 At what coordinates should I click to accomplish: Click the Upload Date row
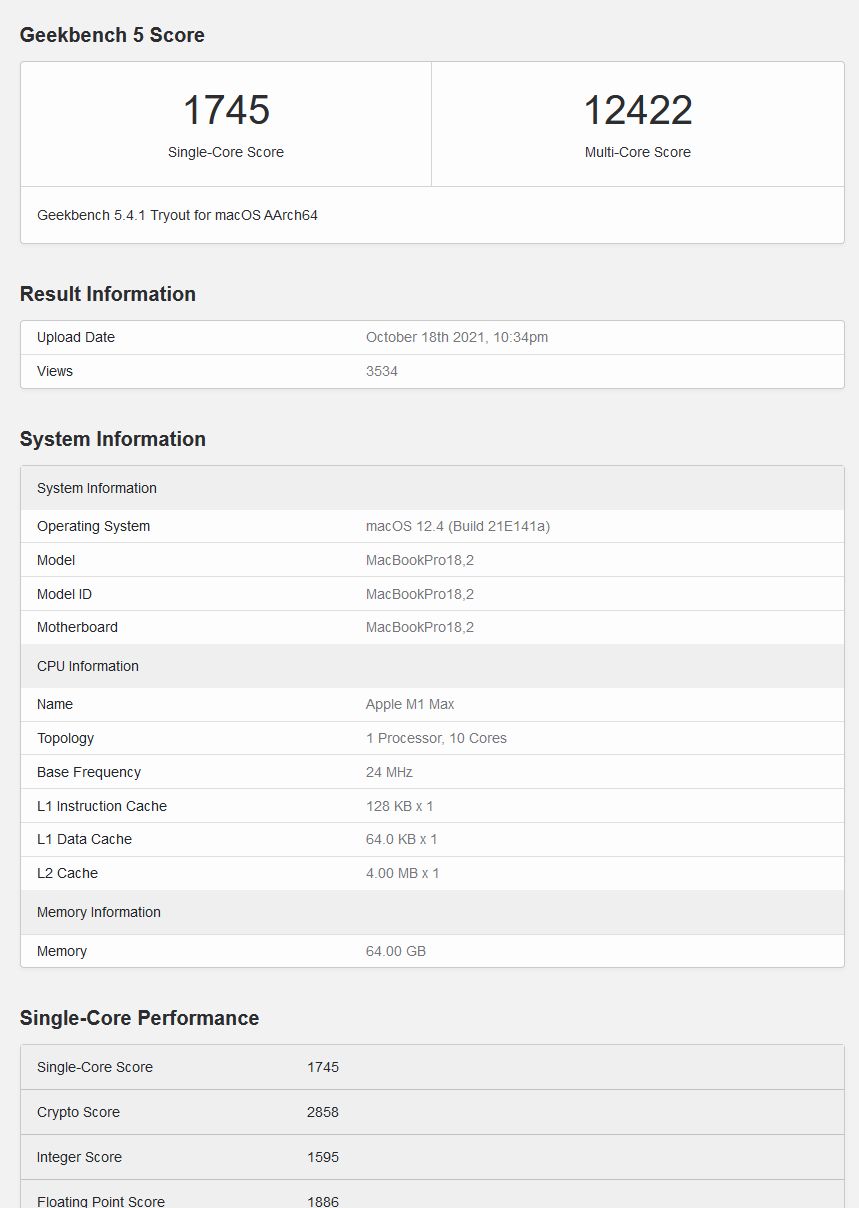[75, 337]
